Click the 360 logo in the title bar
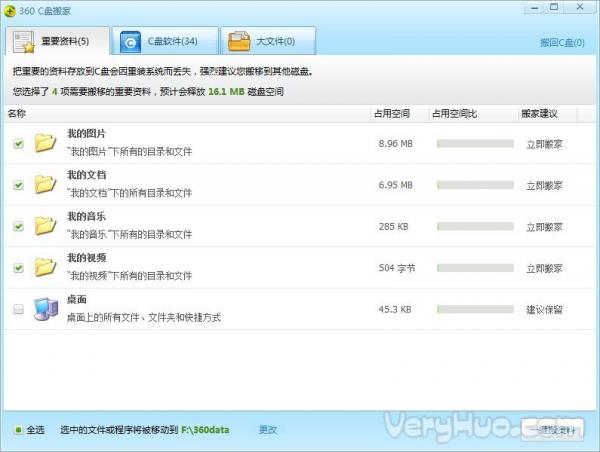The height and width of the screenshot is (452, 600). [12, 8]
